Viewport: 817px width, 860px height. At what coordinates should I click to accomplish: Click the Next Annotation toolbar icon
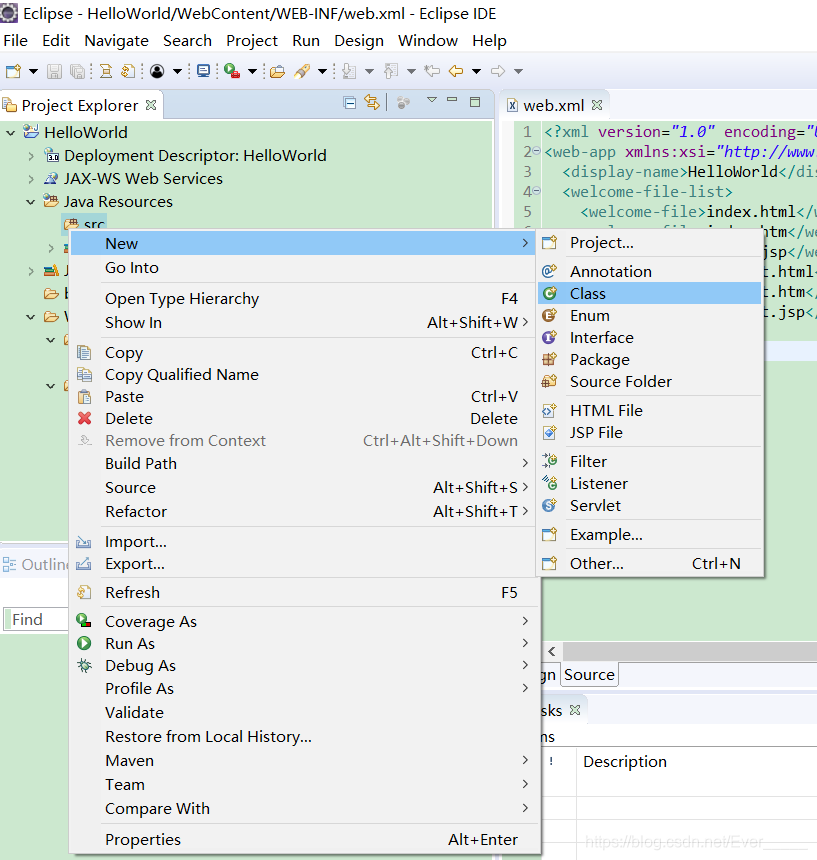coord(349,71)
